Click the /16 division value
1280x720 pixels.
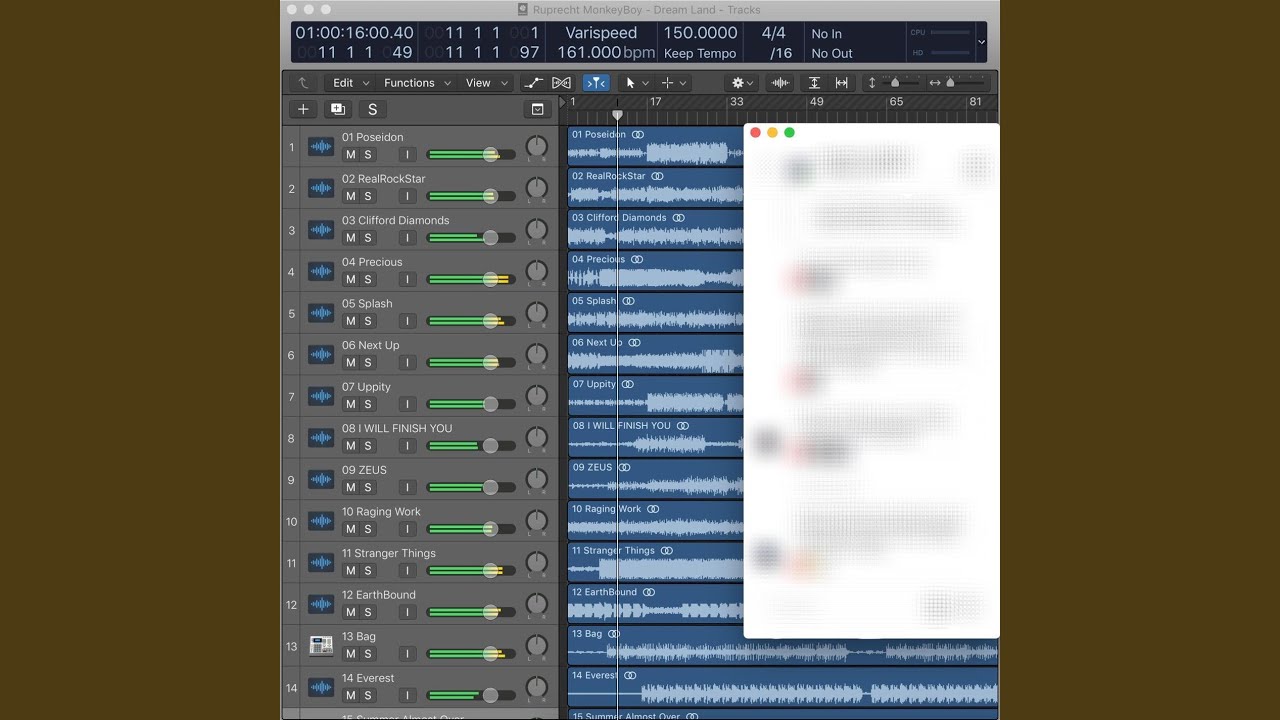[781, 53]
